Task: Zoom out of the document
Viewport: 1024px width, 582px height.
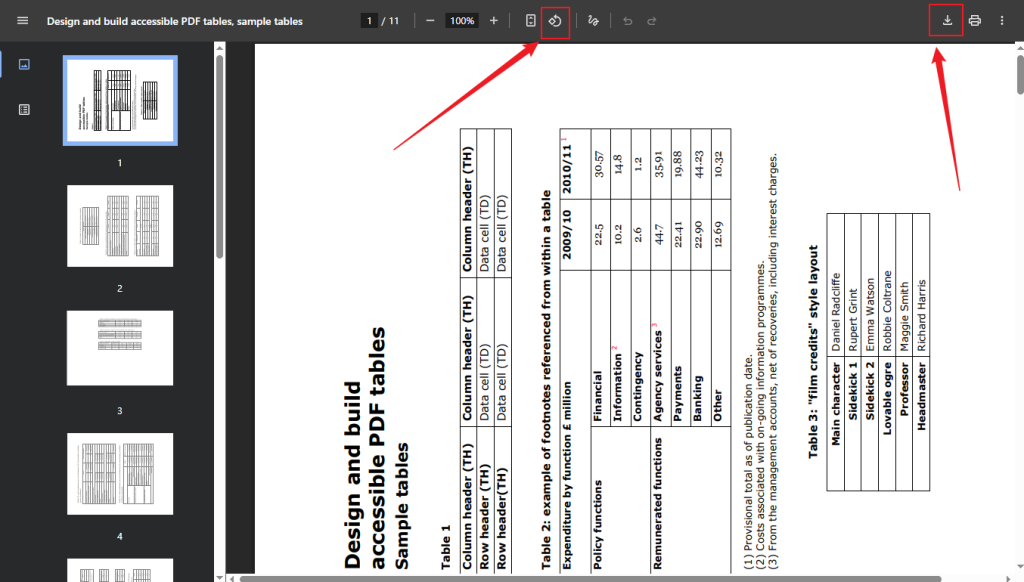Action: 429,20
